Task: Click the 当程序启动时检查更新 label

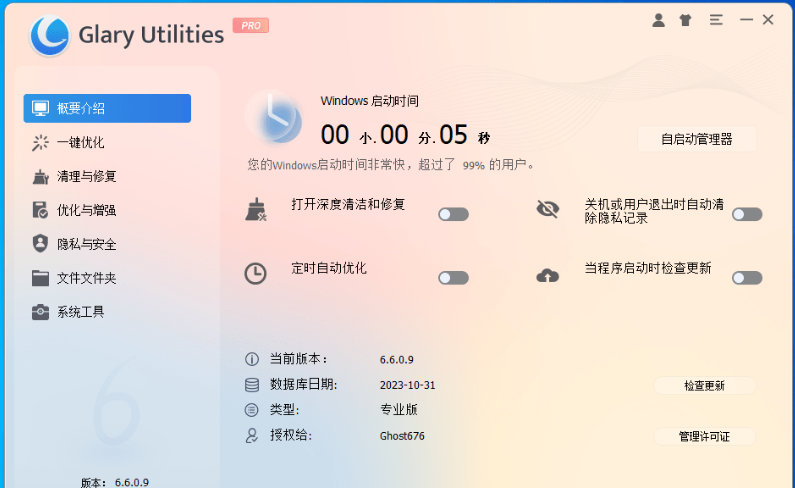Action: (648, 268)
